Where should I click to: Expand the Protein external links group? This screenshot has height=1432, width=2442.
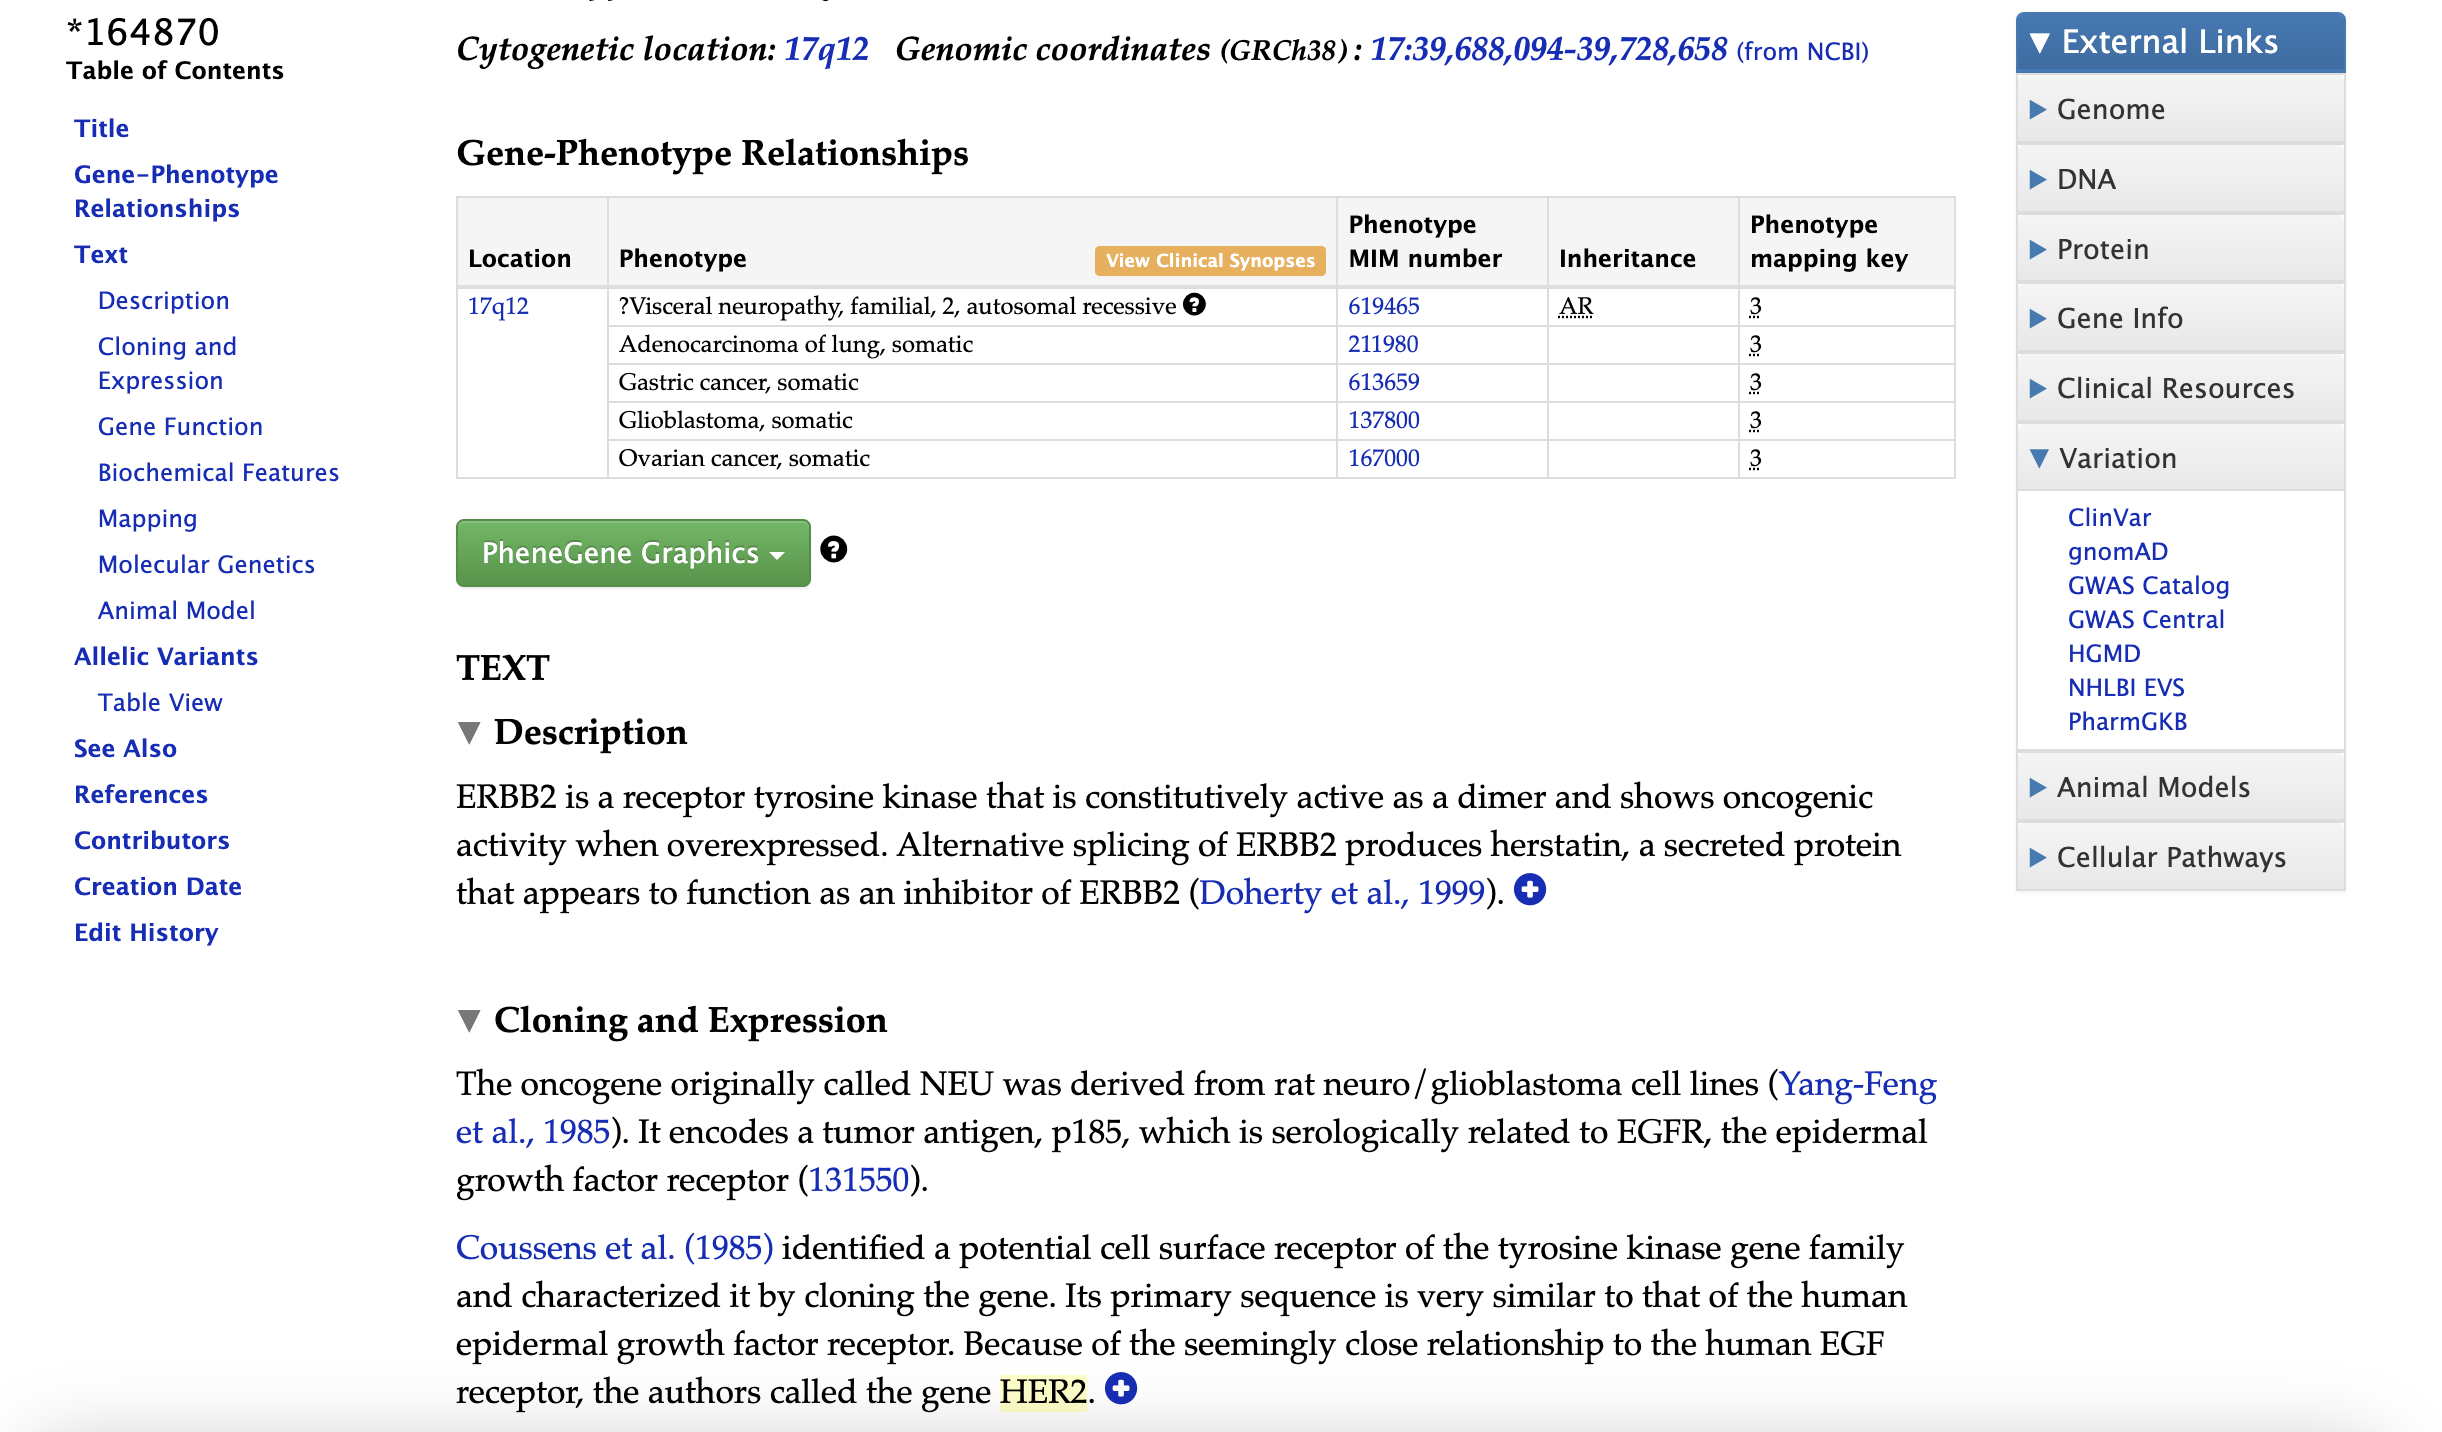(x=2180, y=249)
